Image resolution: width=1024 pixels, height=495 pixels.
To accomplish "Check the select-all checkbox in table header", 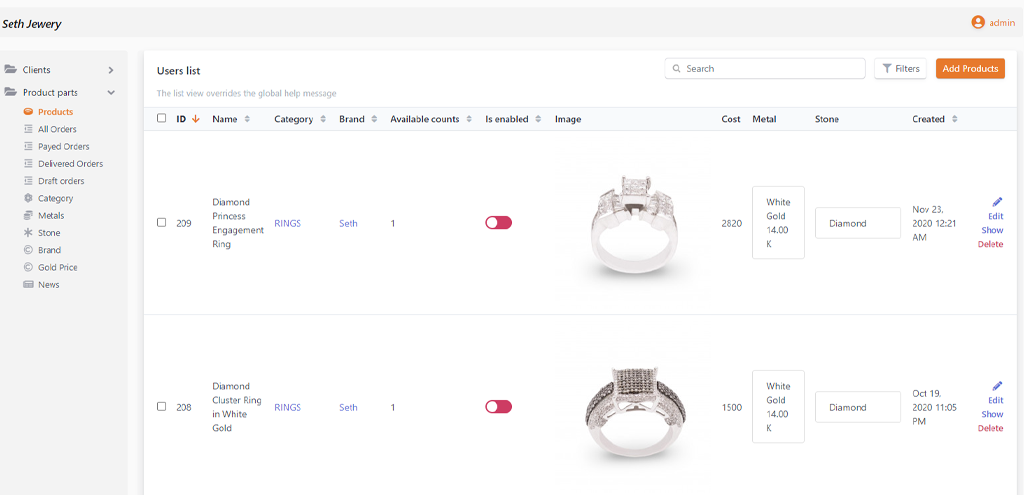I will click(x=162, y=119).
